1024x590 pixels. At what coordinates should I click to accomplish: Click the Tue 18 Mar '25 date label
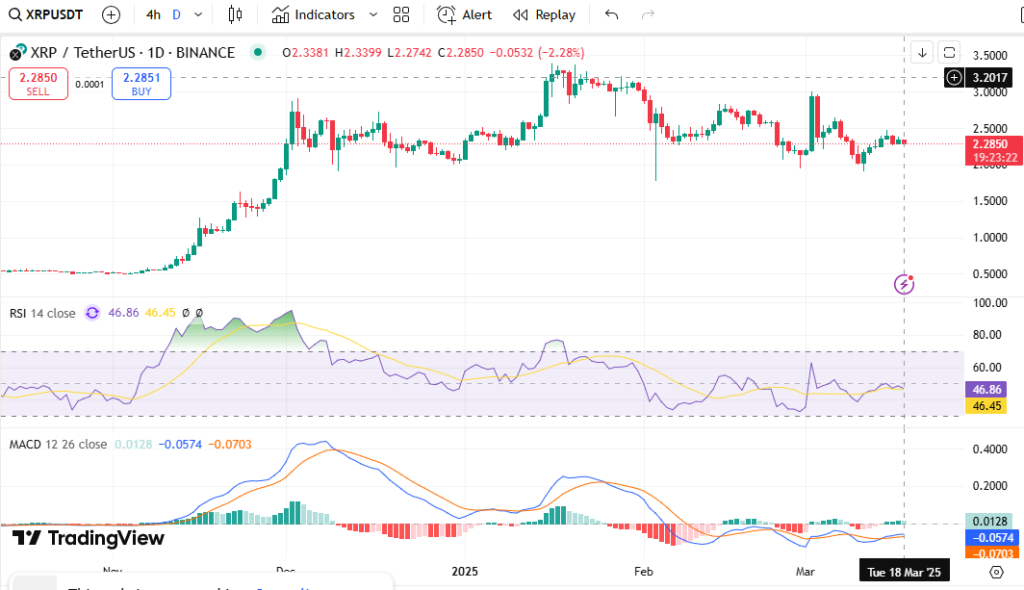(904, 572)
